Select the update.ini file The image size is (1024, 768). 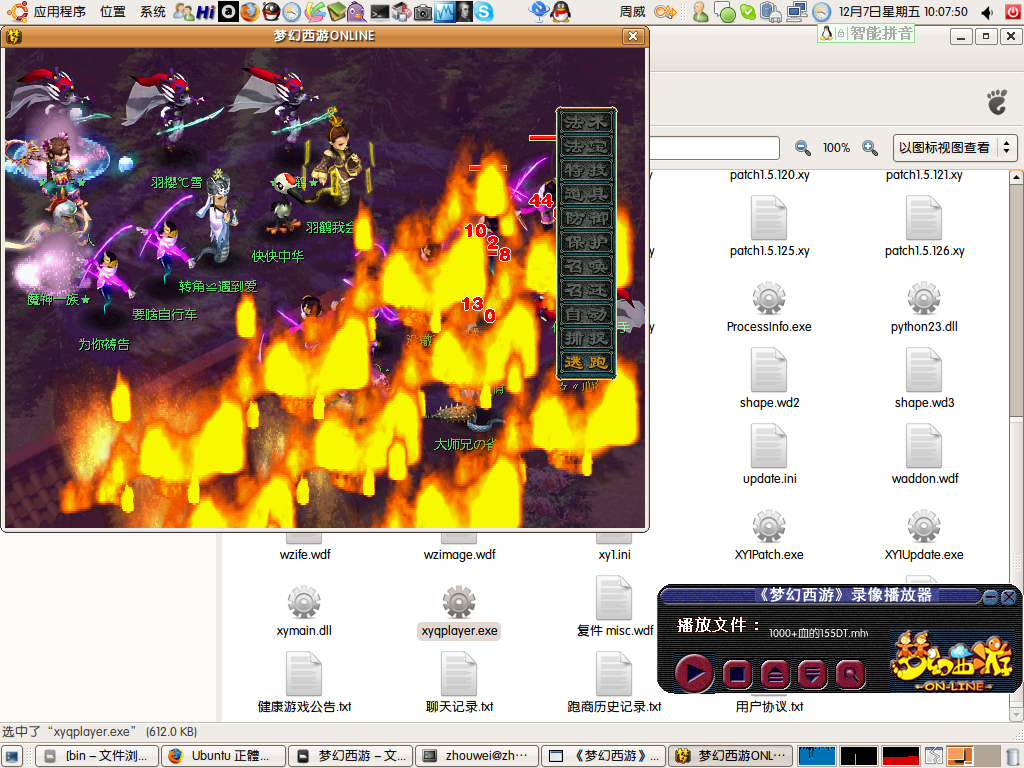point(769,455)
